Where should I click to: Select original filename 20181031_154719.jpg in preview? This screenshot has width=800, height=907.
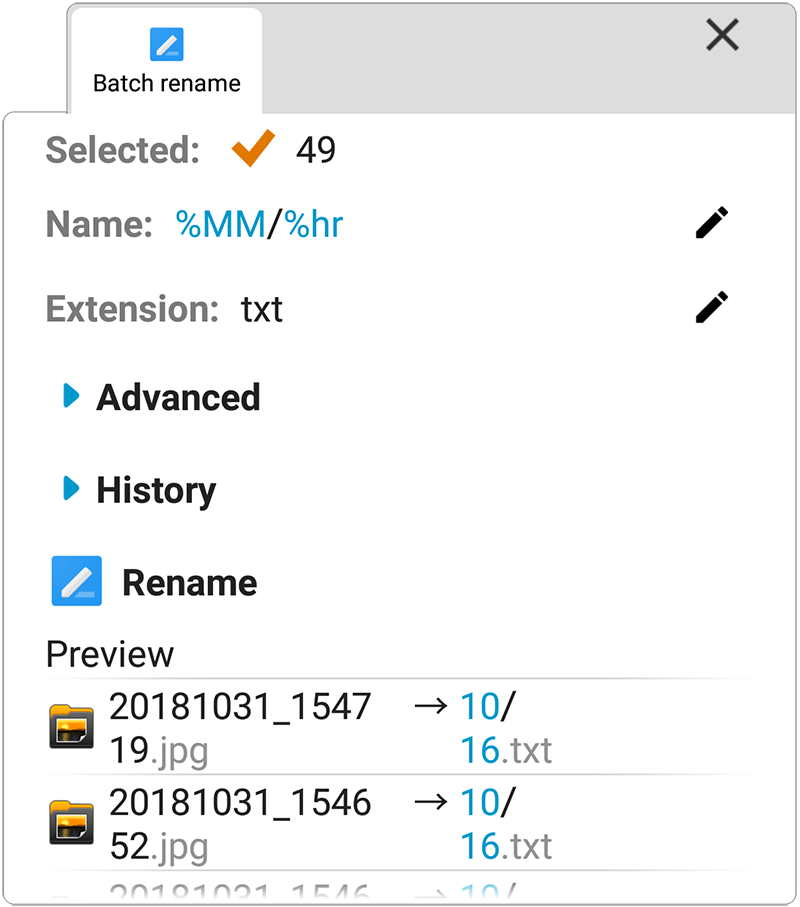tap(240, 728)
